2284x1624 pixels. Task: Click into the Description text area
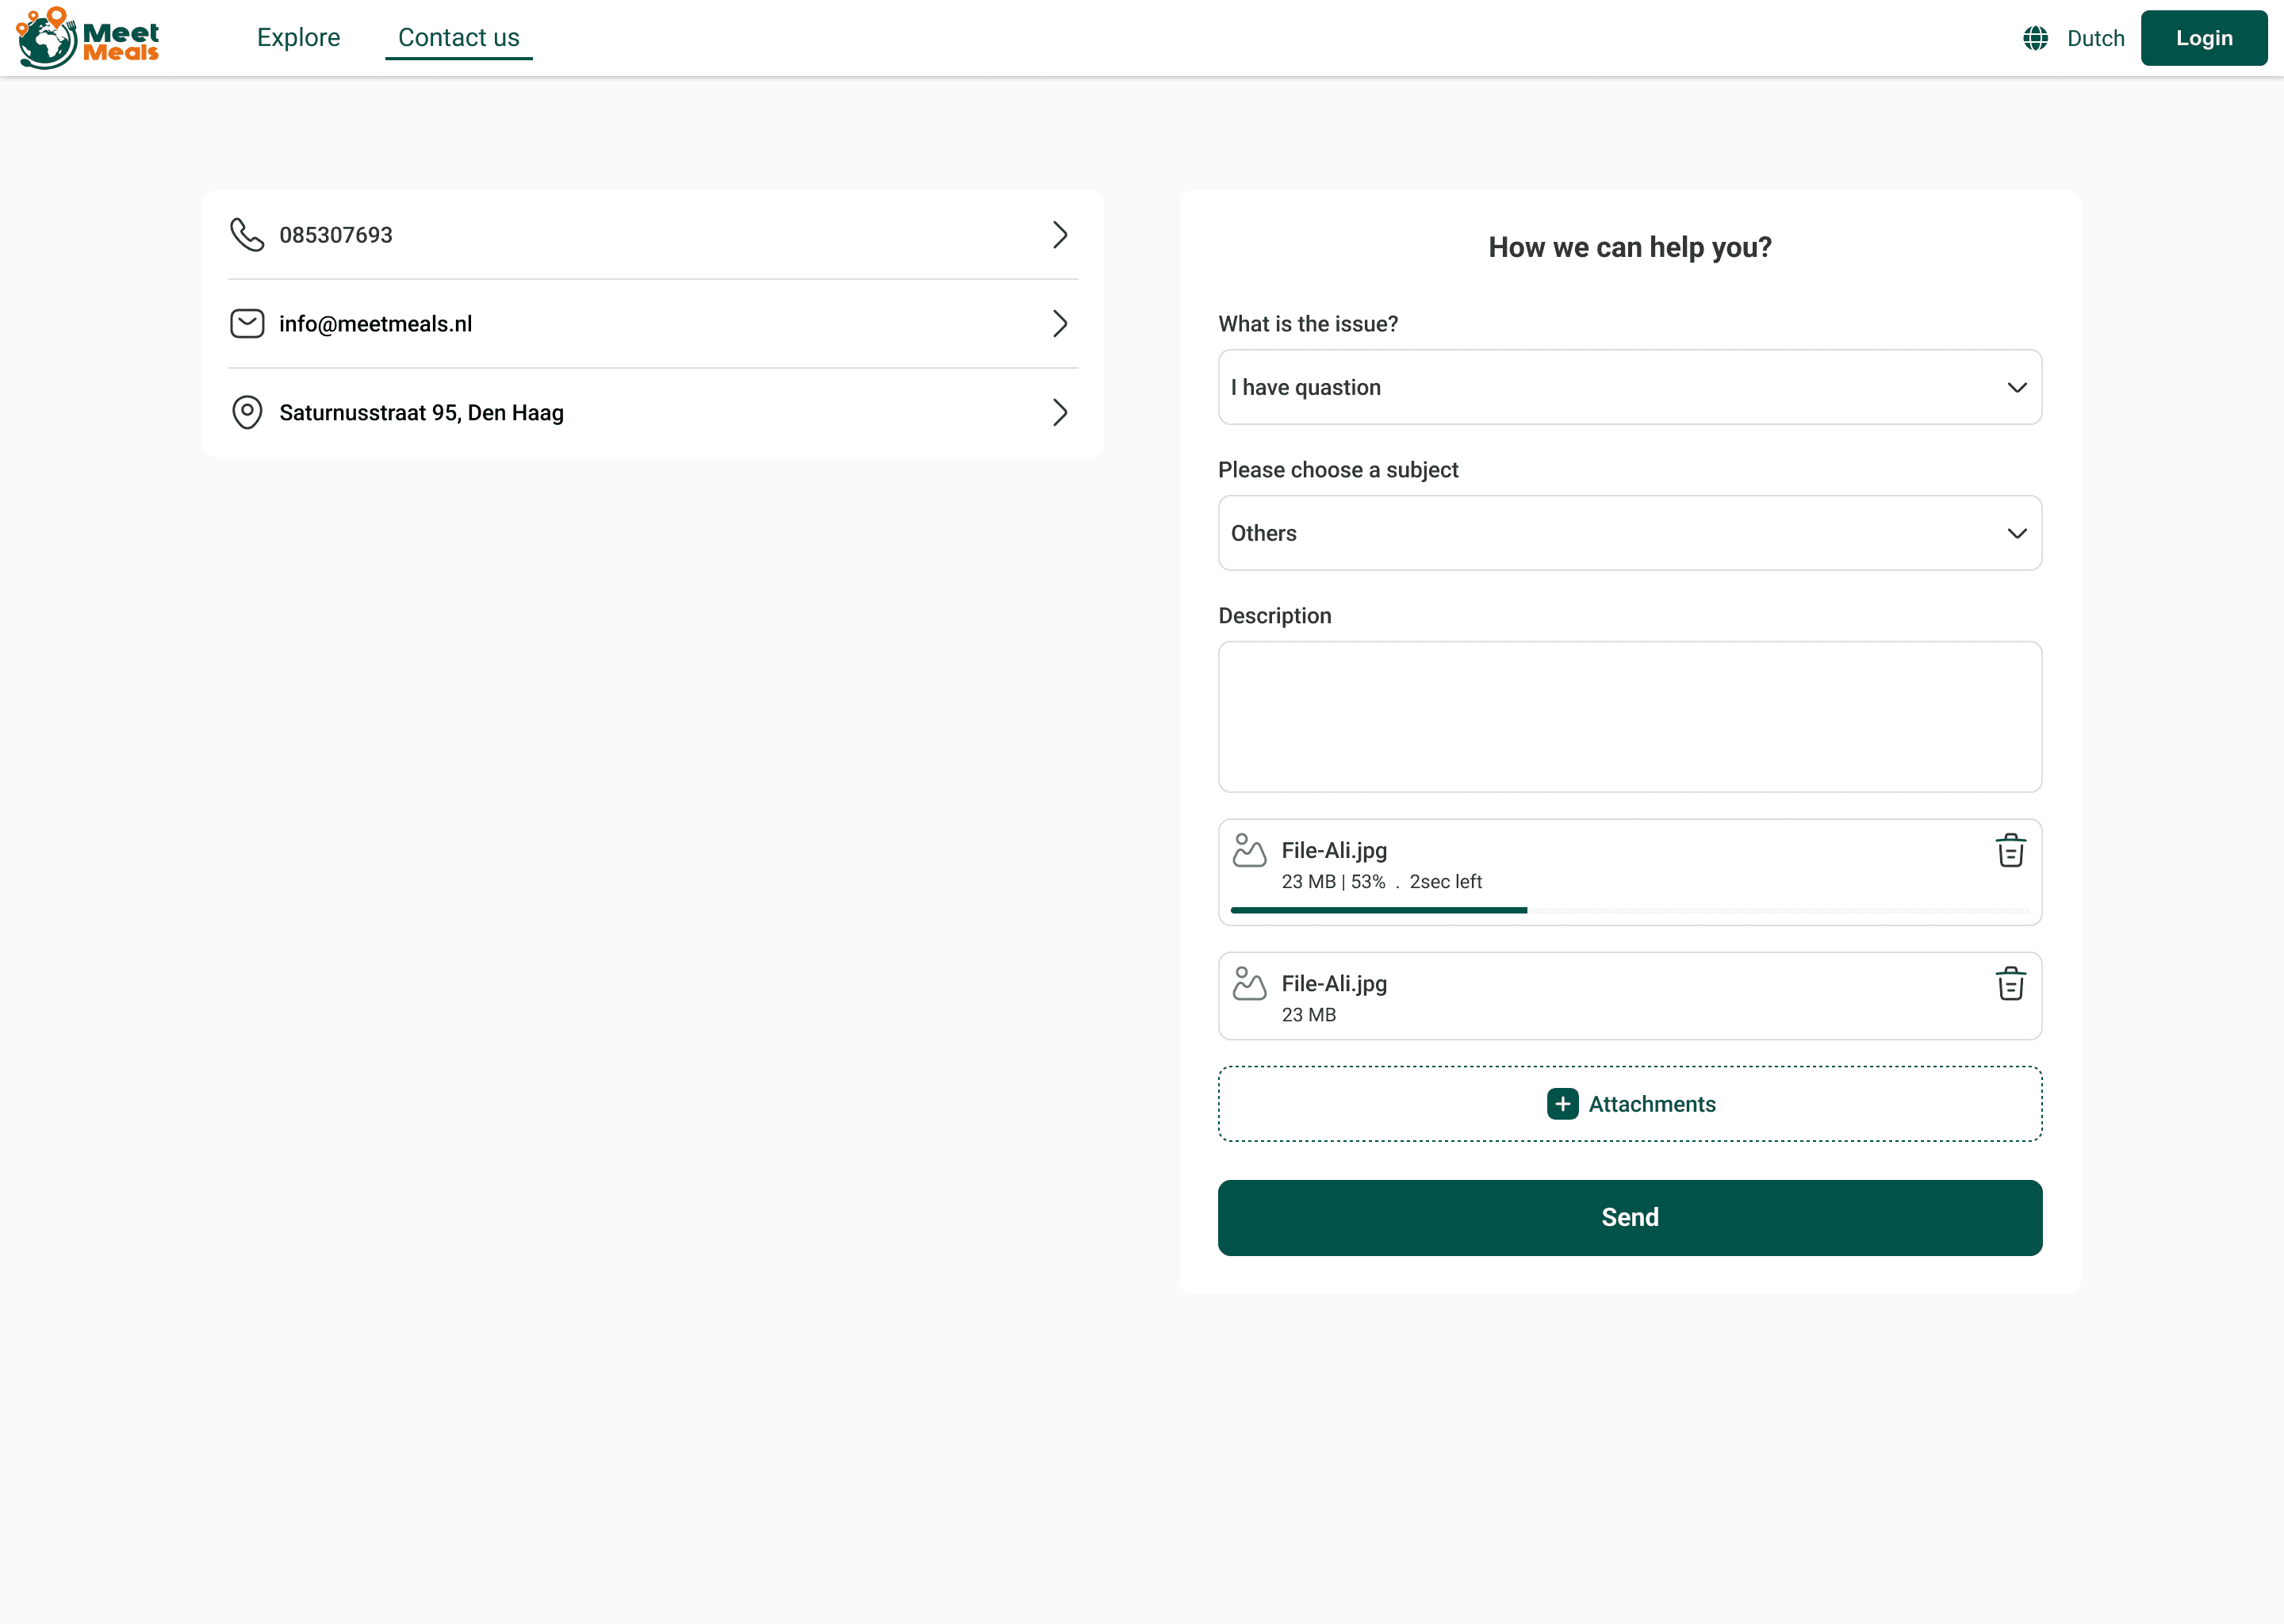tap(1629, 717)
